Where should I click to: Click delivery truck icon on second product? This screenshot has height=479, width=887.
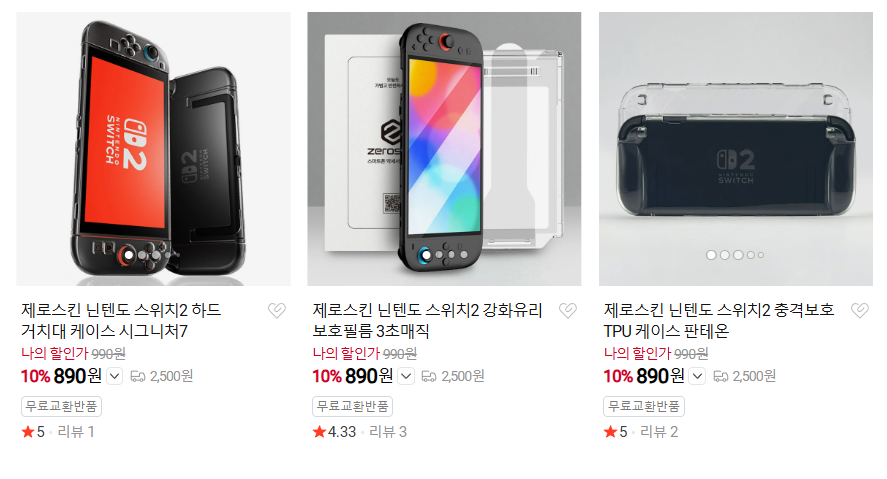[429, 376]
